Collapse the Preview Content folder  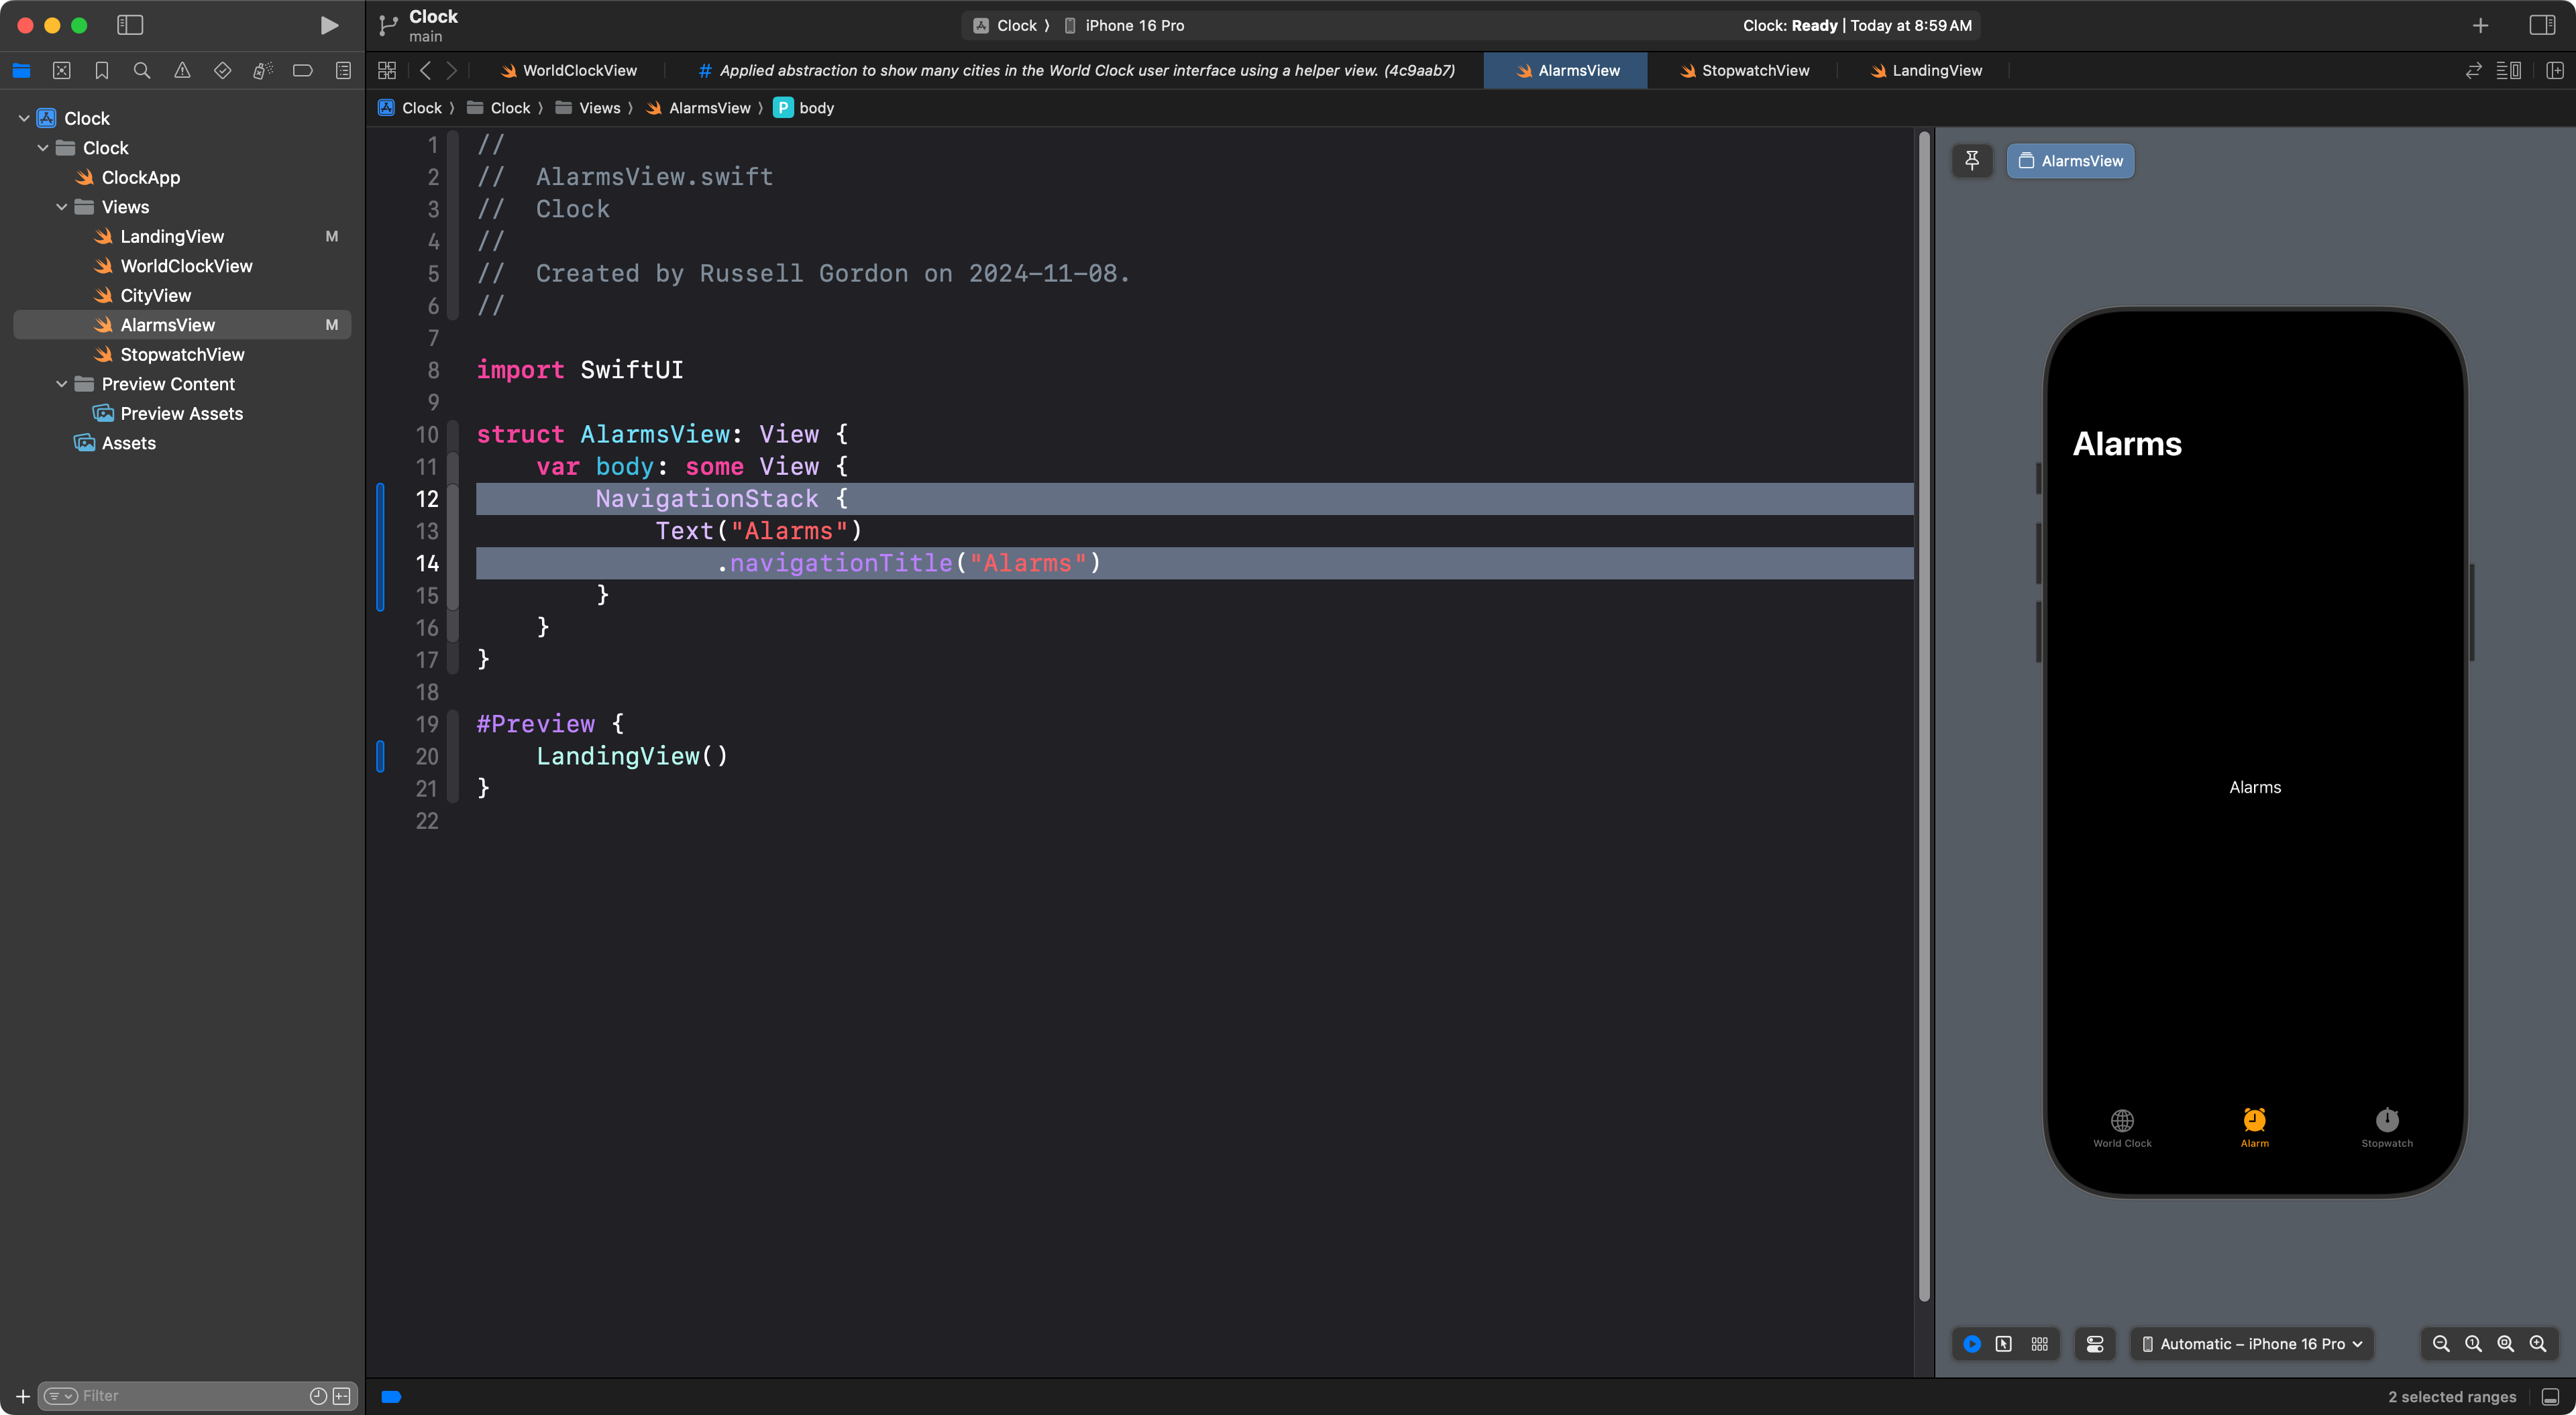pos(62,384)
